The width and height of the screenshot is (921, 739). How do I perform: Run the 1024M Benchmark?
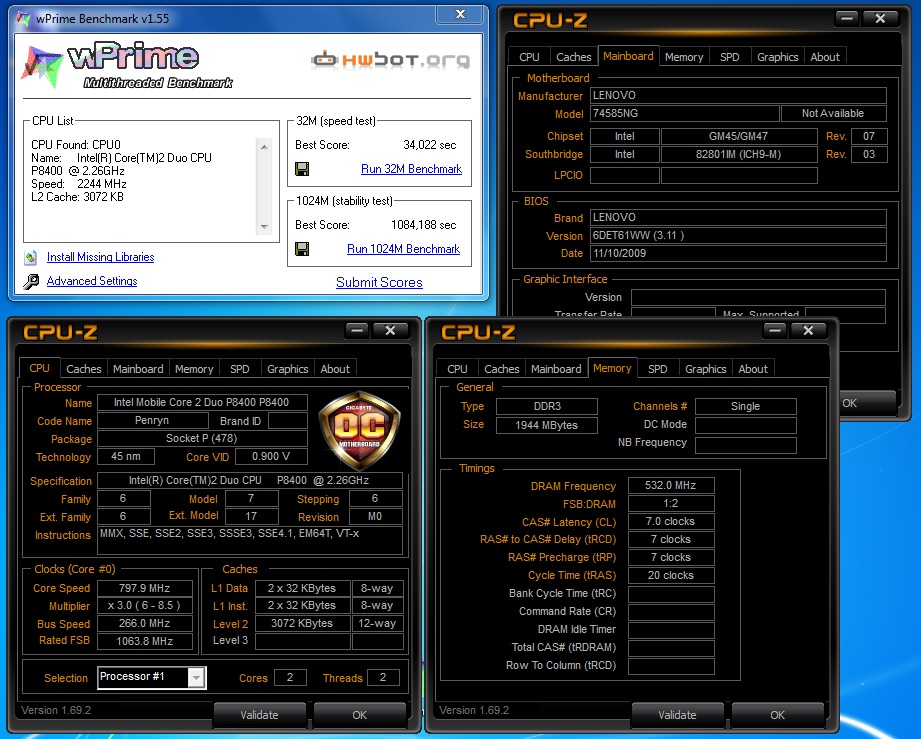[x=404, y=249]
